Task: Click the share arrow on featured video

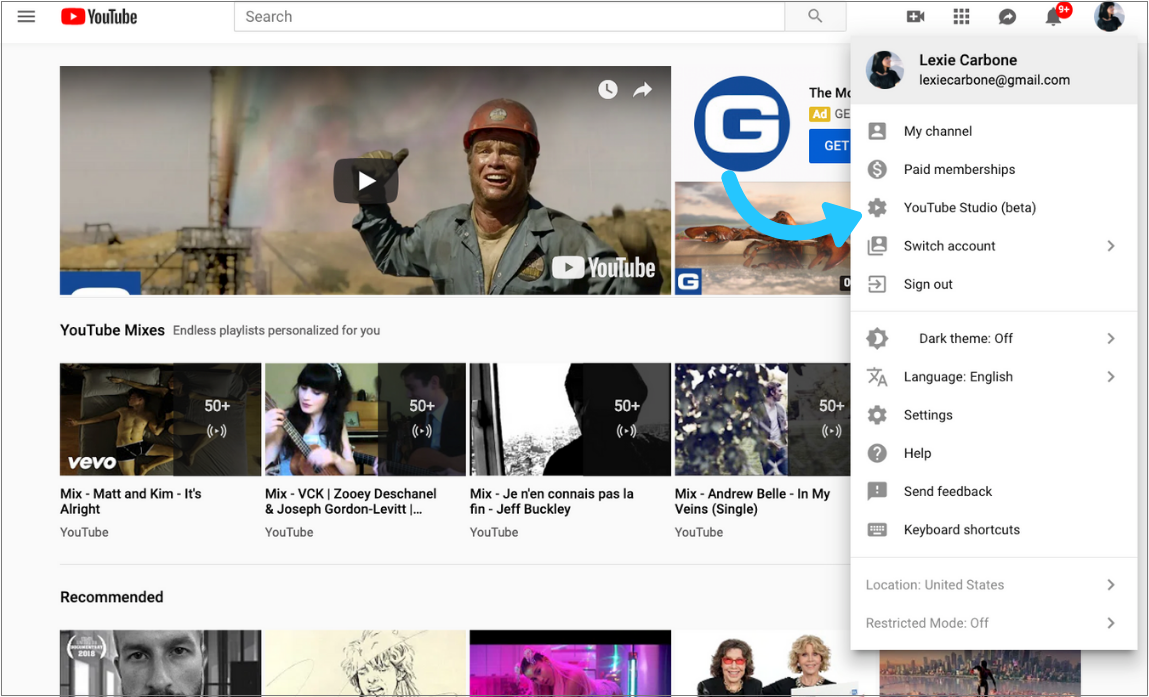Action: 643,89
